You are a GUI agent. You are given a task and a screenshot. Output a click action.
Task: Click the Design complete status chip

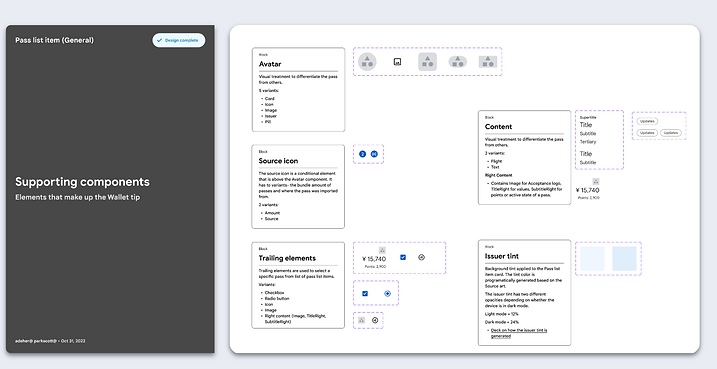click(x=179, y=40)
